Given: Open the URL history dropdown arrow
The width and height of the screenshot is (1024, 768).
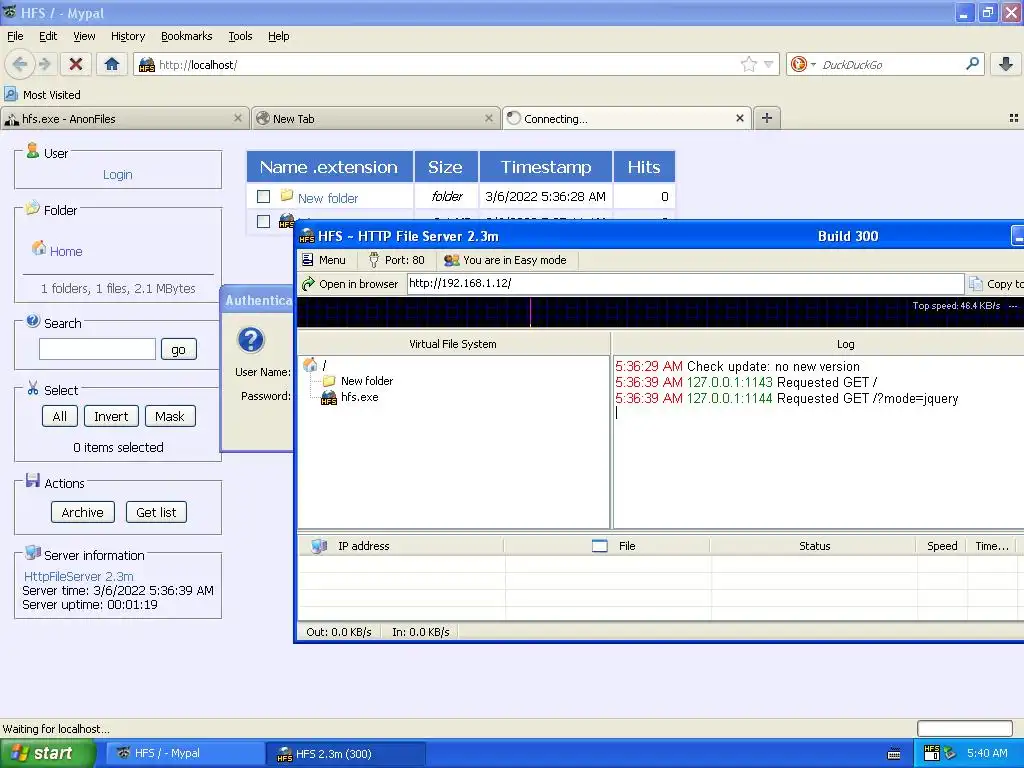Looking at the screenshot, I should click(769, 64).
